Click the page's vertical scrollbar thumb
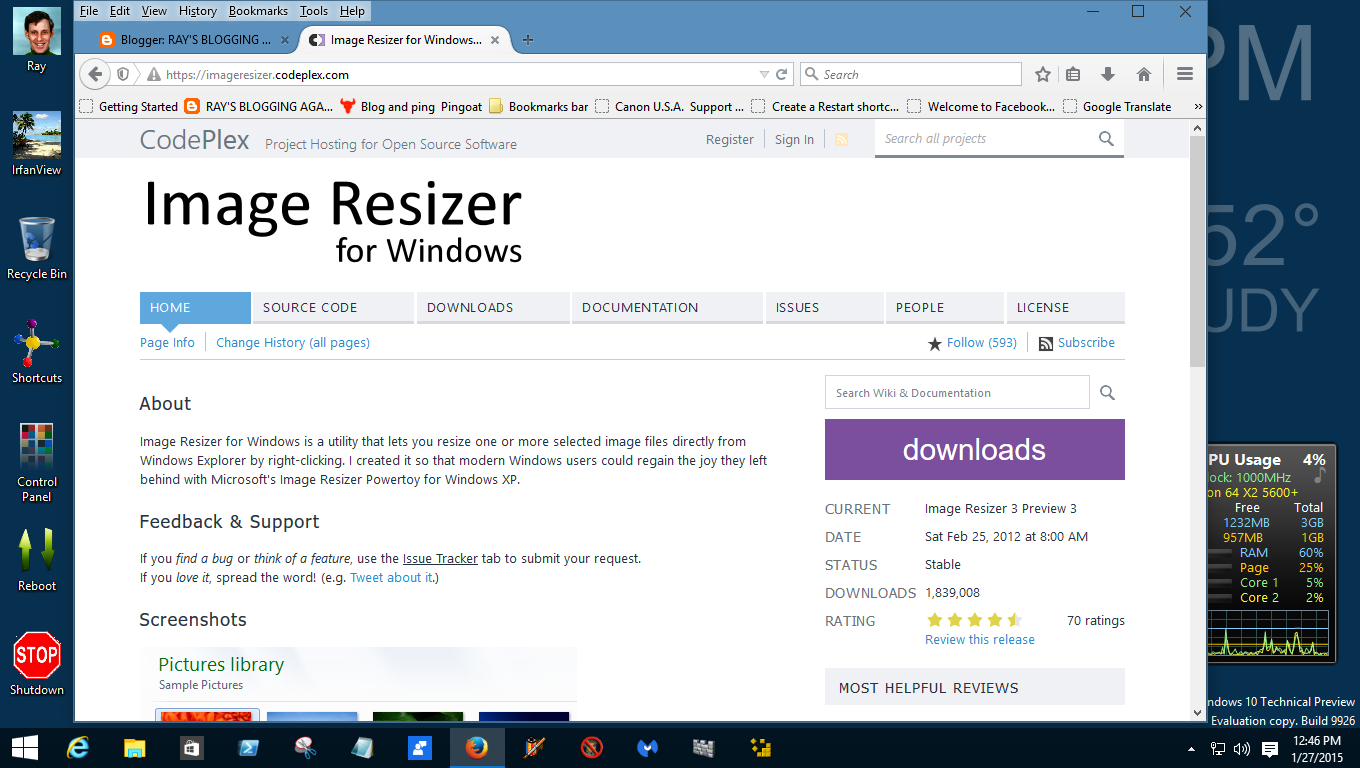This screenshot has width=1360, height=768. (x=1198, y=252)
